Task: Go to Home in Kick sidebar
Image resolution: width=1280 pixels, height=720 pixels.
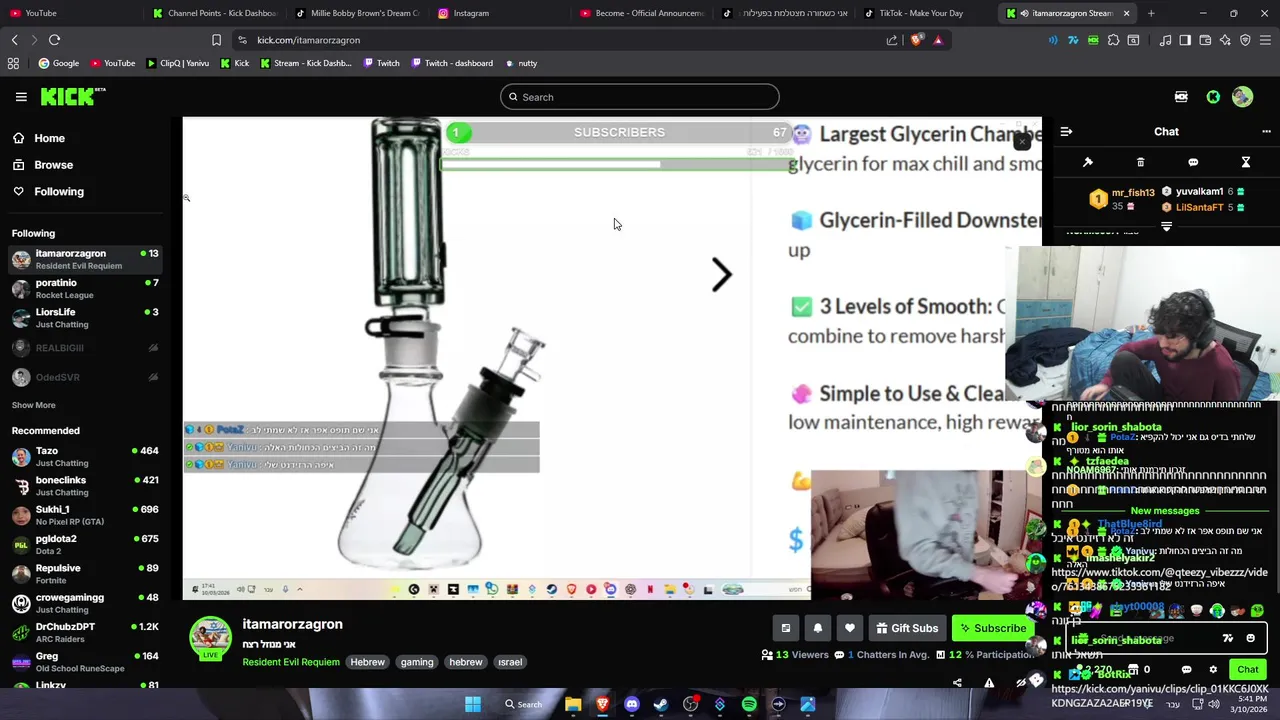Action: pyautogui.click(x=39, y=138)
